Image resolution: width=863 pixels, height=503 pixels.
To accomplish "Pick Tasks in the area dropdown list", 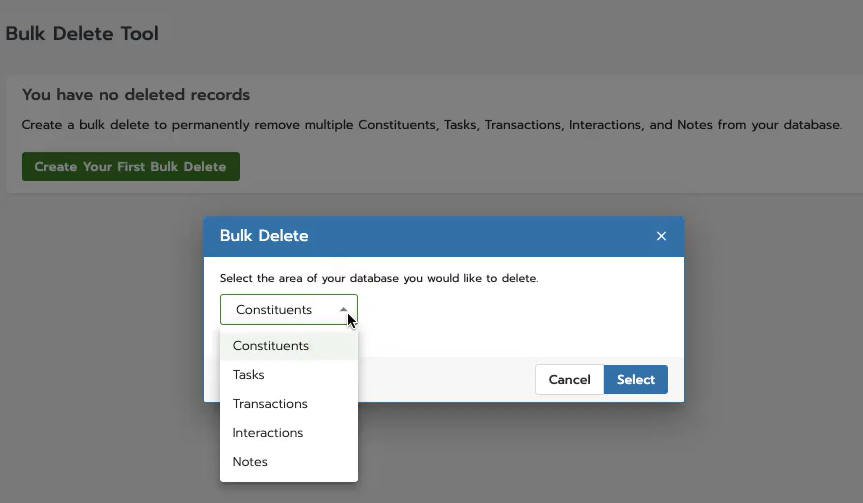I will [x=288, y=375].
